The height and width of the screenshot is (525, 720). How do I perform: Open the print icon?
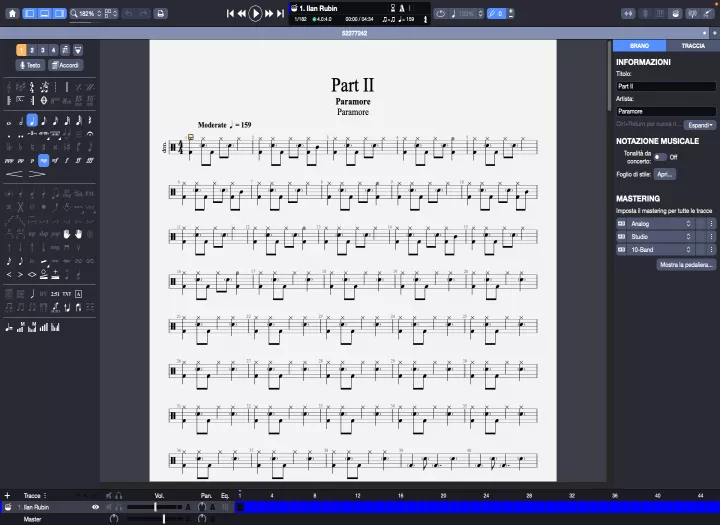pyautogui.click(x=160, y=13)
